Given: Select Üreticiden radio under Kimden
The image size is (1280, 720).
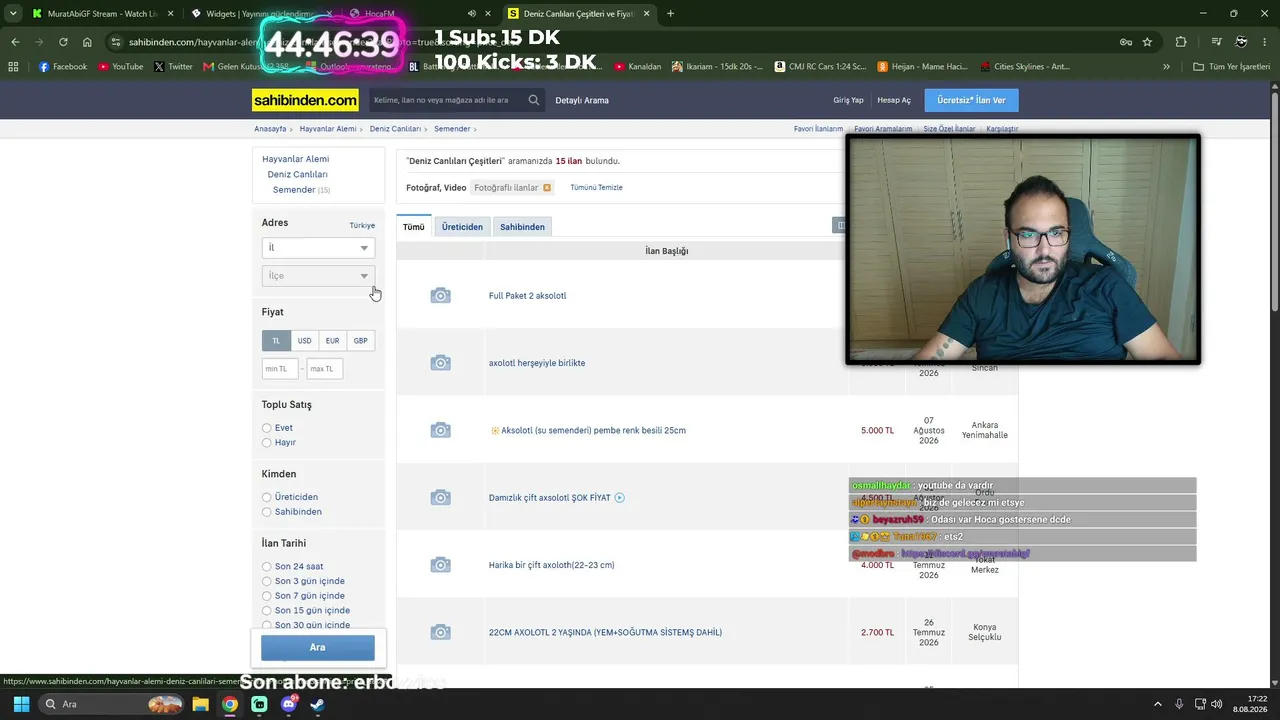Looking at the screenshot, I should point(266,497).
